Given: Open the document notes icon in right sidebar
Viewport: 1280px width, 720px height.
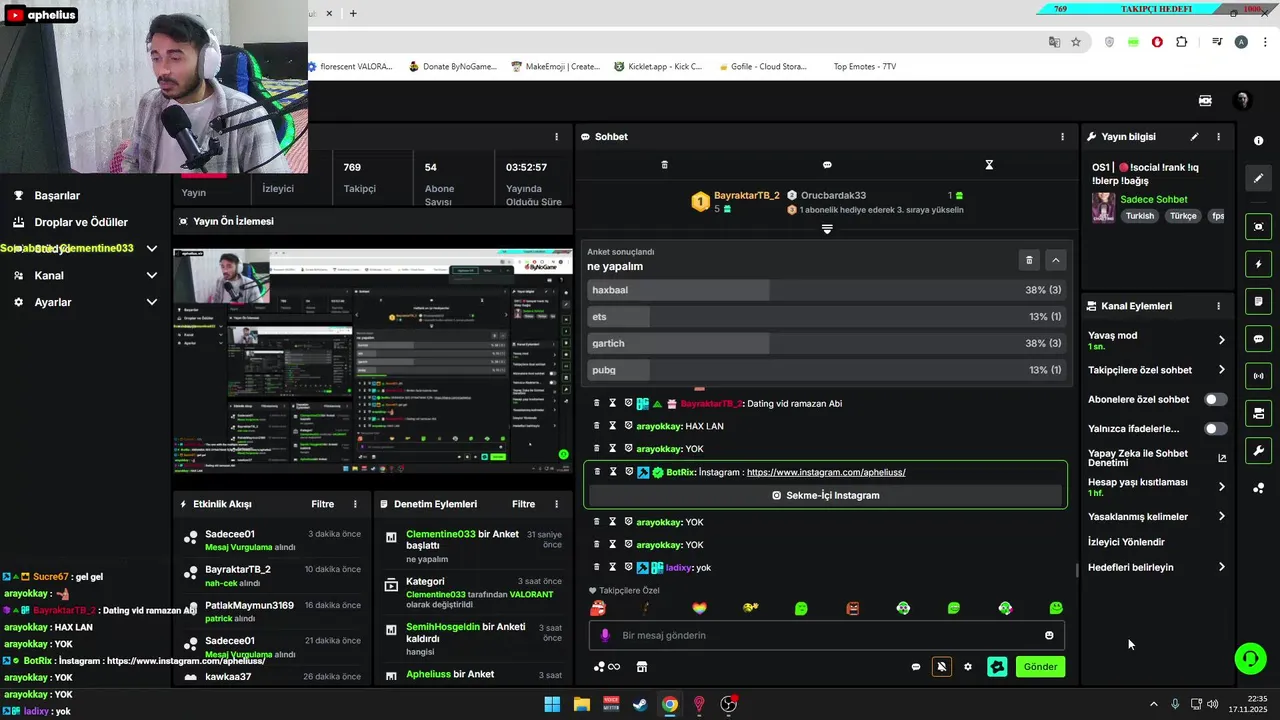Looking at the screenshot, I should (1258, 301).
